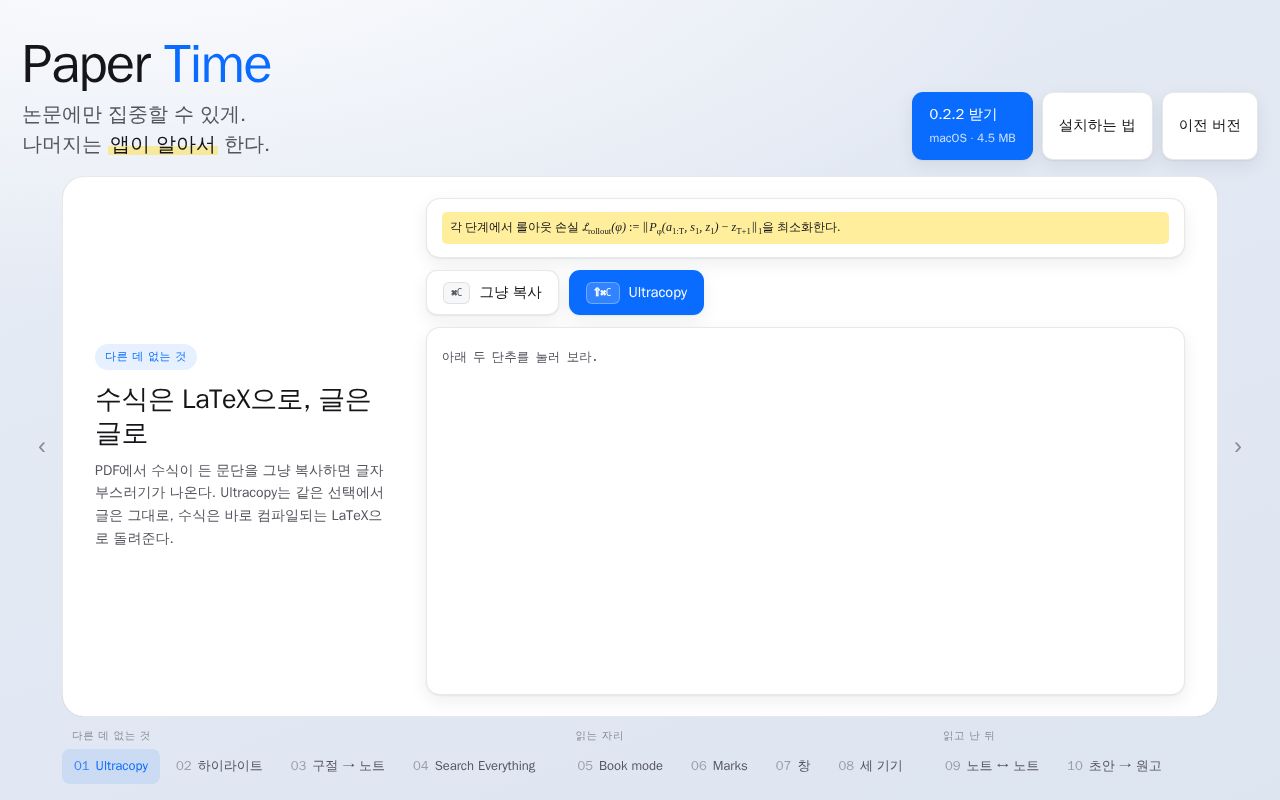Open the 이전 버전 previous versions
This screenshot has height=800, width=1280.
(x=1210, y=126)
